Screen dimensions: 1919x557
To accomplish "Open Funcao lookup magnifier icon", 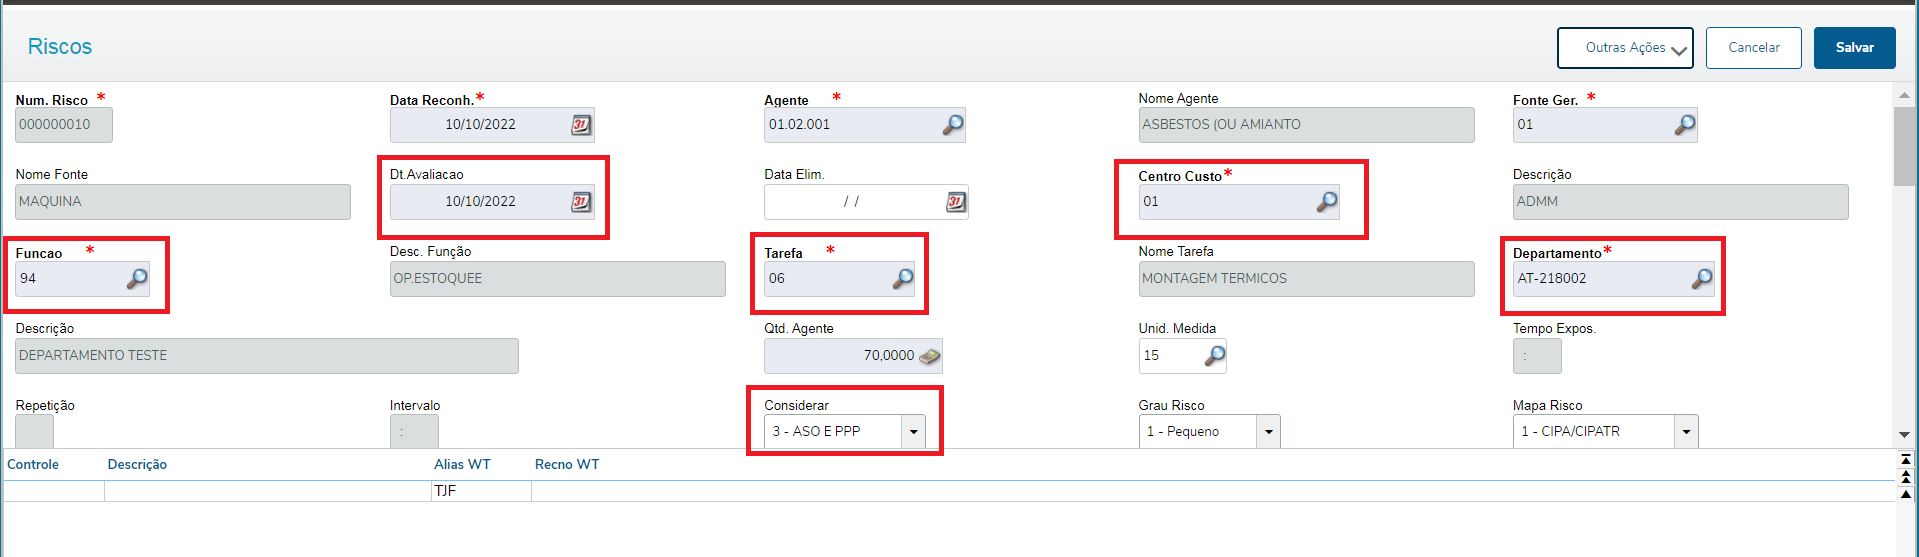I will pyautogui.click(x=137, y=279).
